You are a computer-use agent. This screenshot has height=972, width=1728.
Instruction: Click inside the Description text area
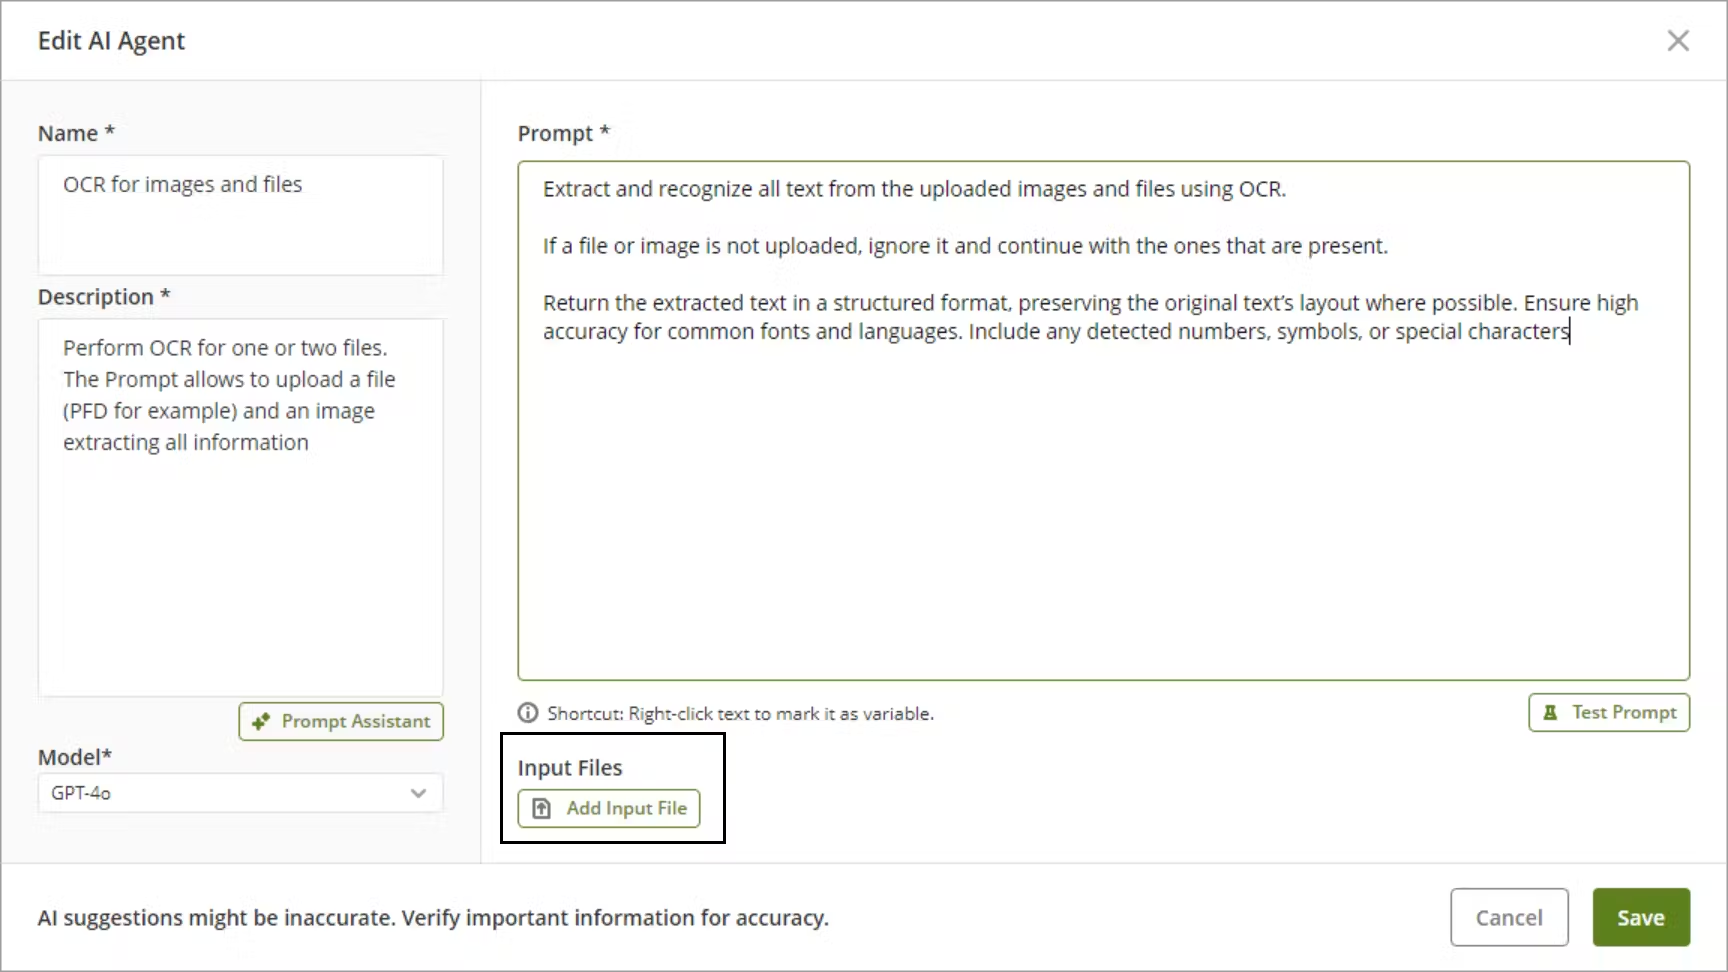(x=240, y=507)
